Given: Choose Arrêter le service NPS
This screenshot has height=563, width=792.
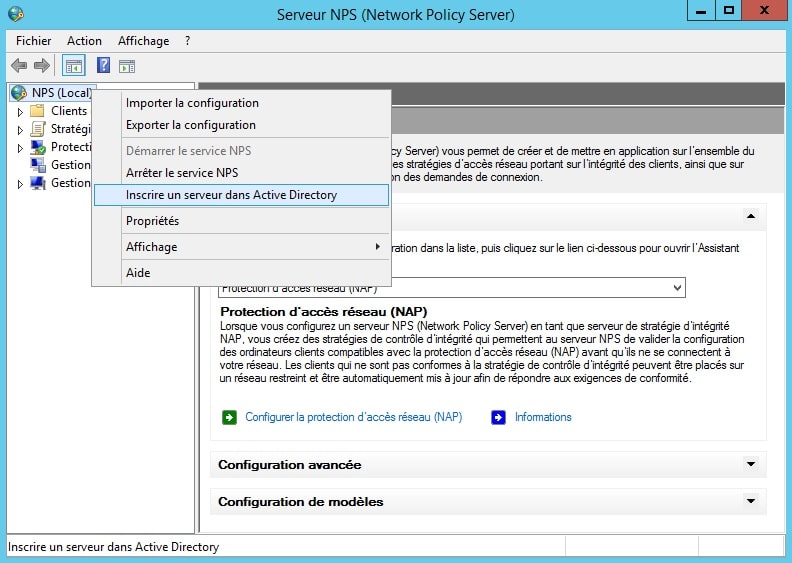Looking at the screenshot, I should pos(241,173).
